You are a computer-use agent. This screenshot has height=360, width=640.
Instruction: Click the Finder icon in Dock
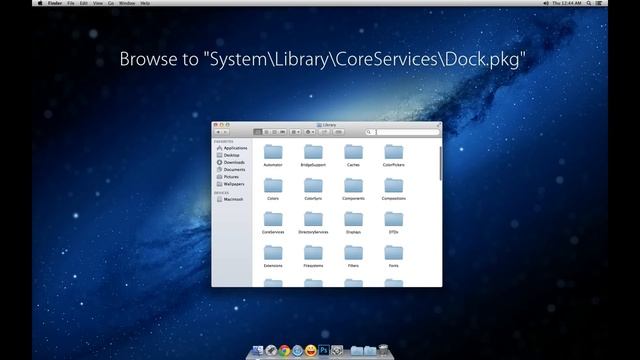258,350
